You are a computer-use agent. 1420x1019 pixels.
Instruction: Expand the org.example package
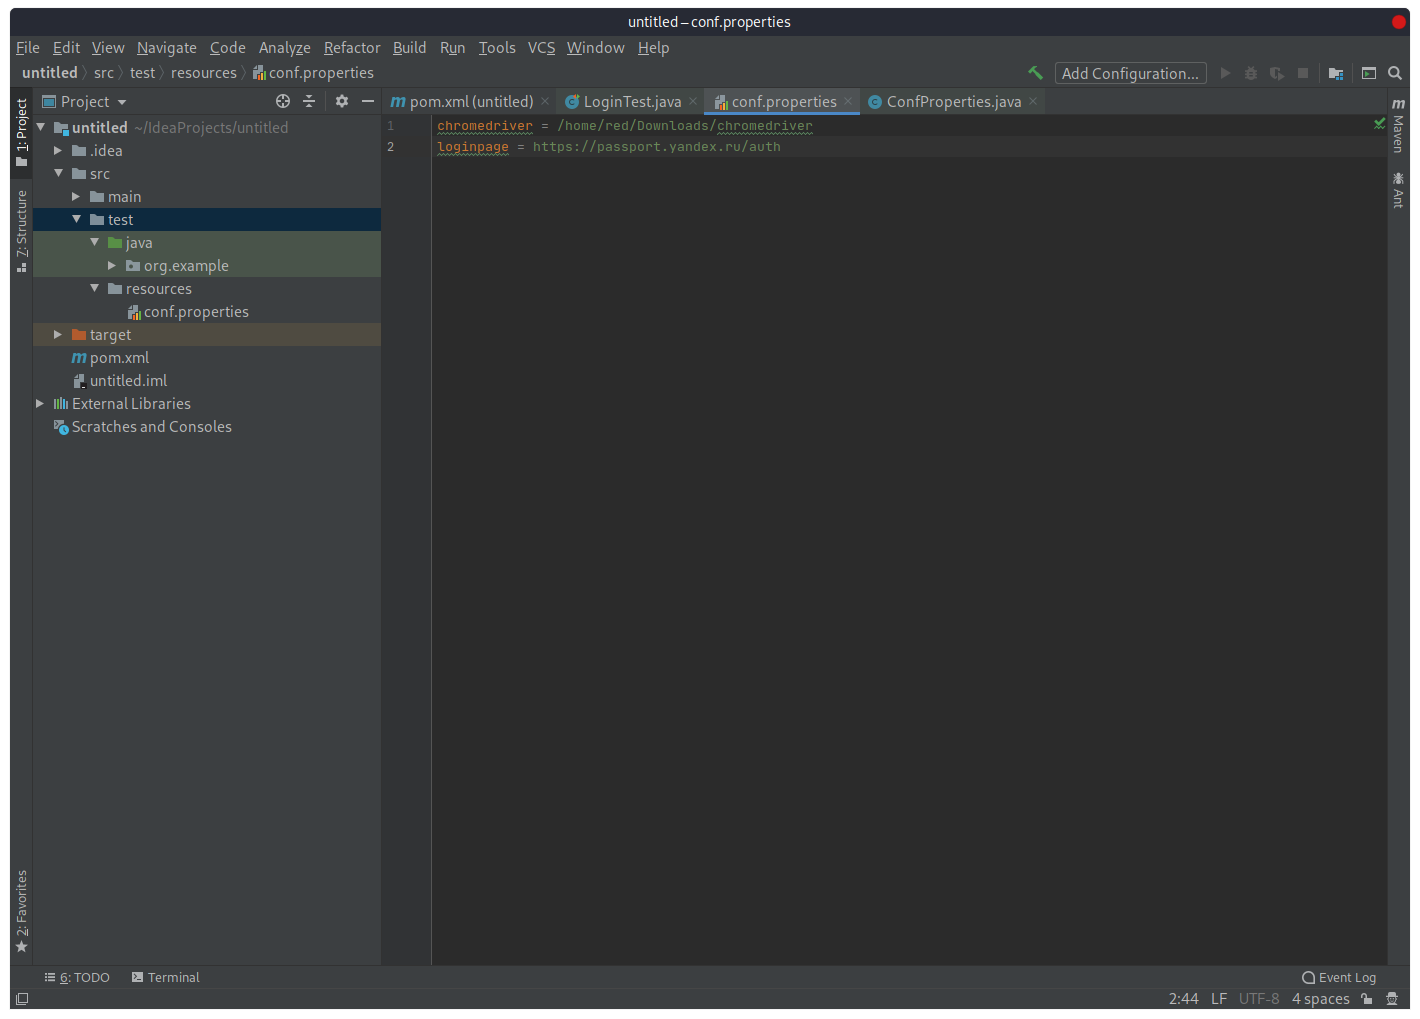pos(112,265)
